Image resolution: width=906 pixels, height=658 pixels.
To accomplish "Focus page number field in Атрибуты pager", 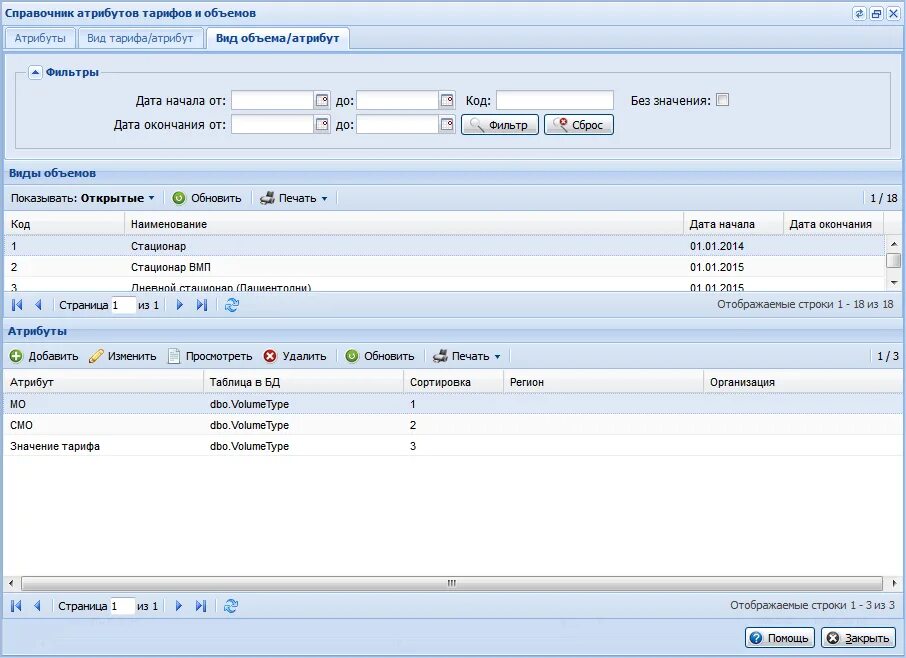I will click(x=122, y=605).
